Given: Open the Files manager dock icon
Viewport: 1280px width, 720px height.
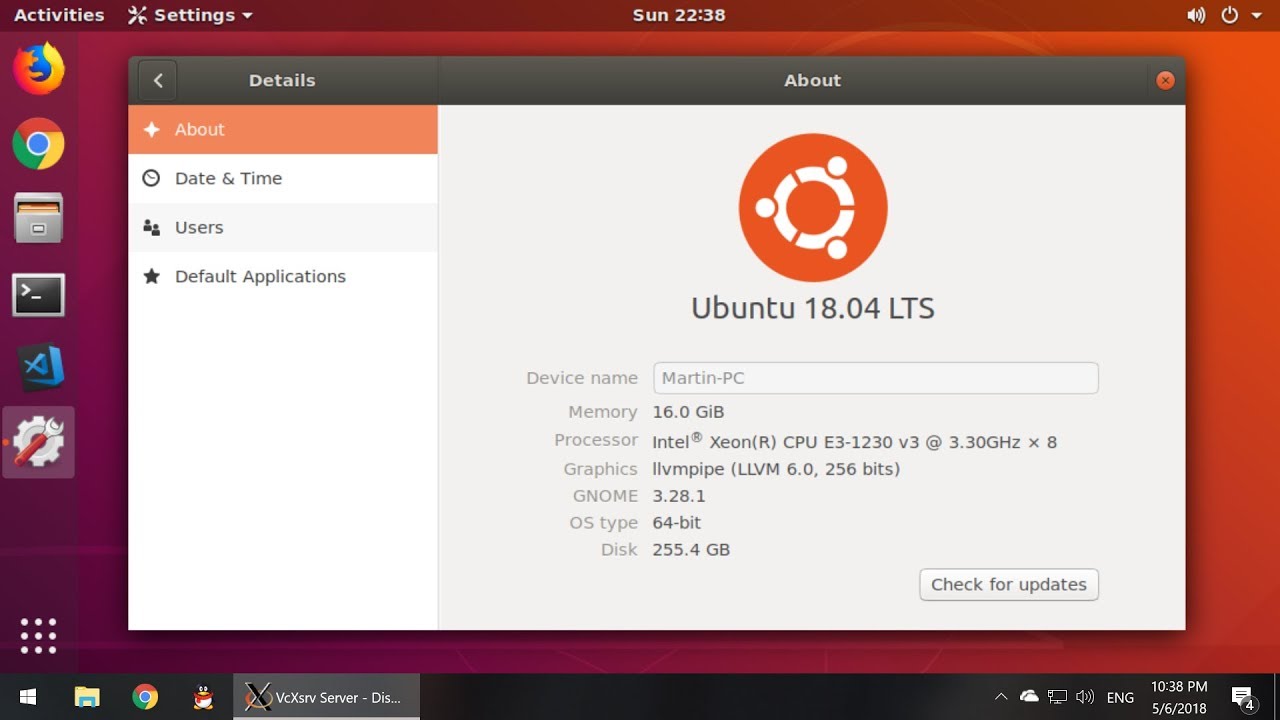Looking at the screenshot, I should pyautogui.click(x=38, y=218).
